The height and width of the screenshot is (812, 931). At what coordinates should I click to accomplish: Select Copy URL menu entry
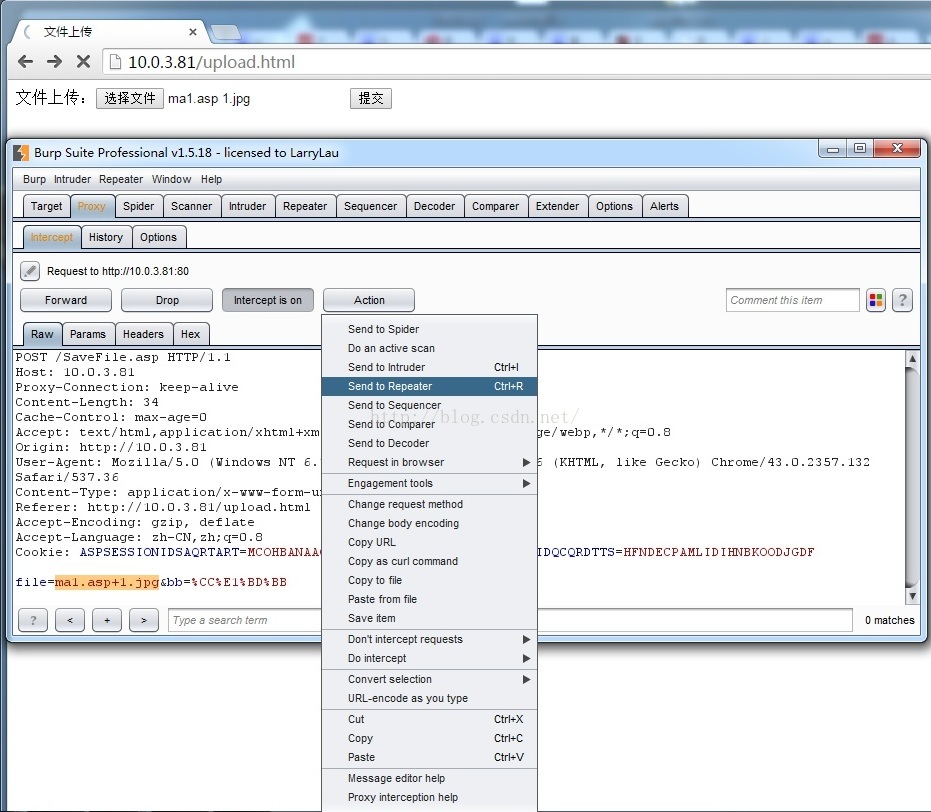pos(429,542)
